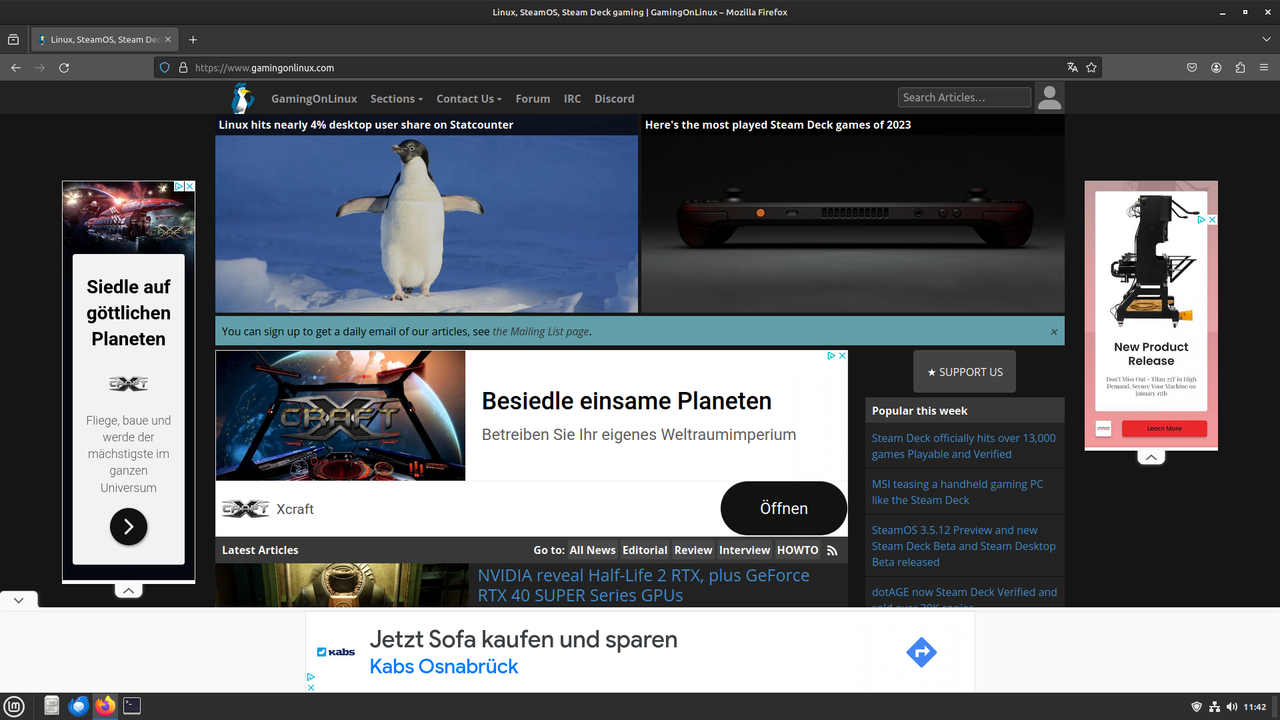This screenshot has width=1280, height=720.
Task: Open MSI teasing handheld gaming PC link
Action: pyautogui.click(x=957, y=492)
